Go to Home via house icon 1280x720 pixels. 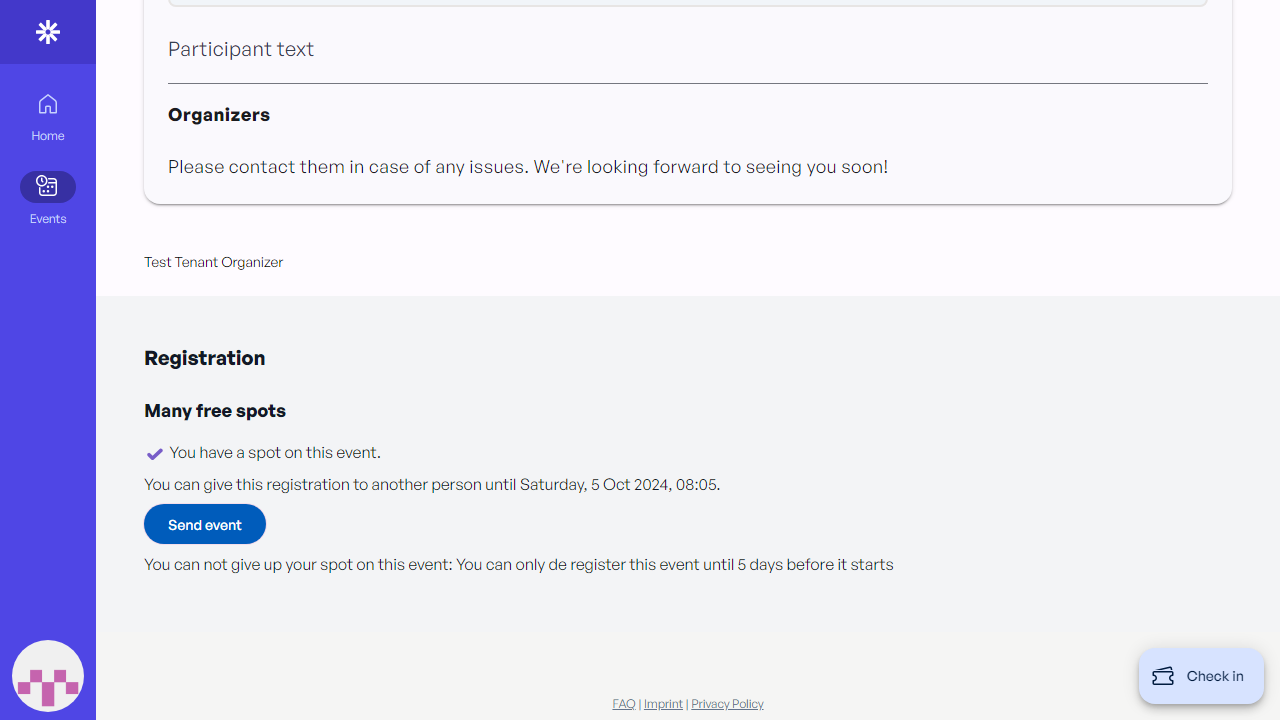click(48, 104)
